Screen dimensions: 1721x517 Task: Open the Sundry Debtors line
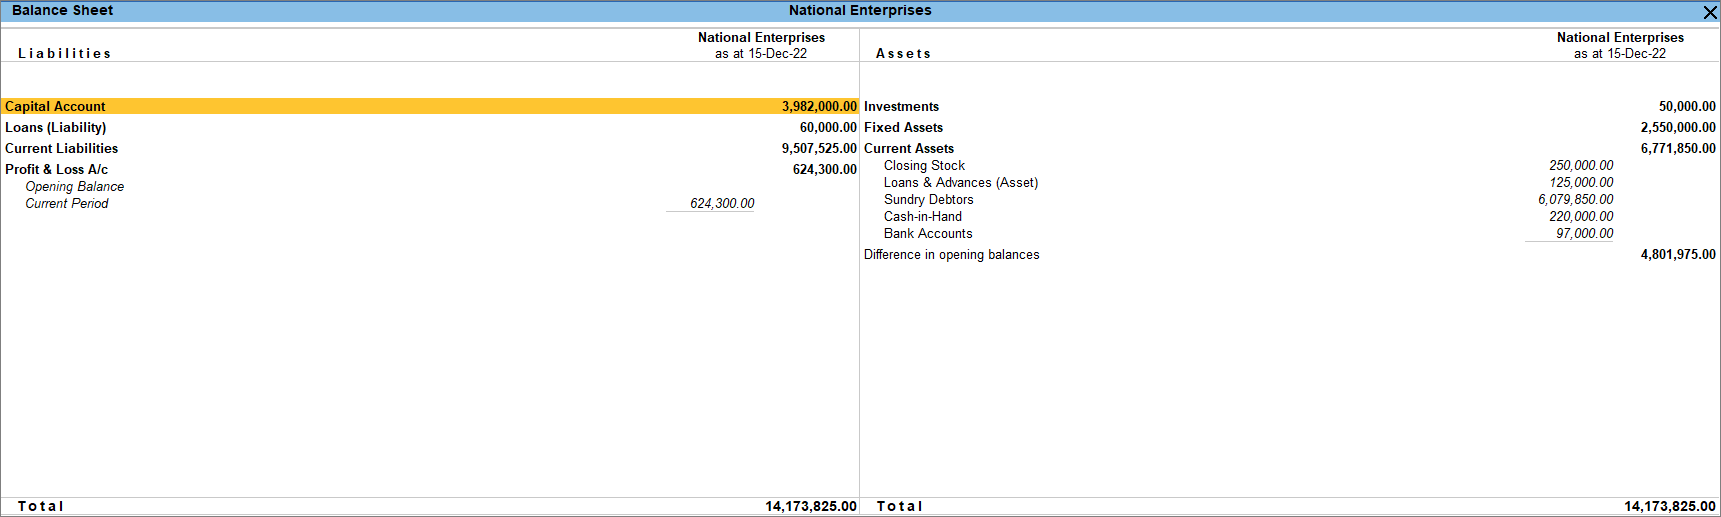click(928, 199)
